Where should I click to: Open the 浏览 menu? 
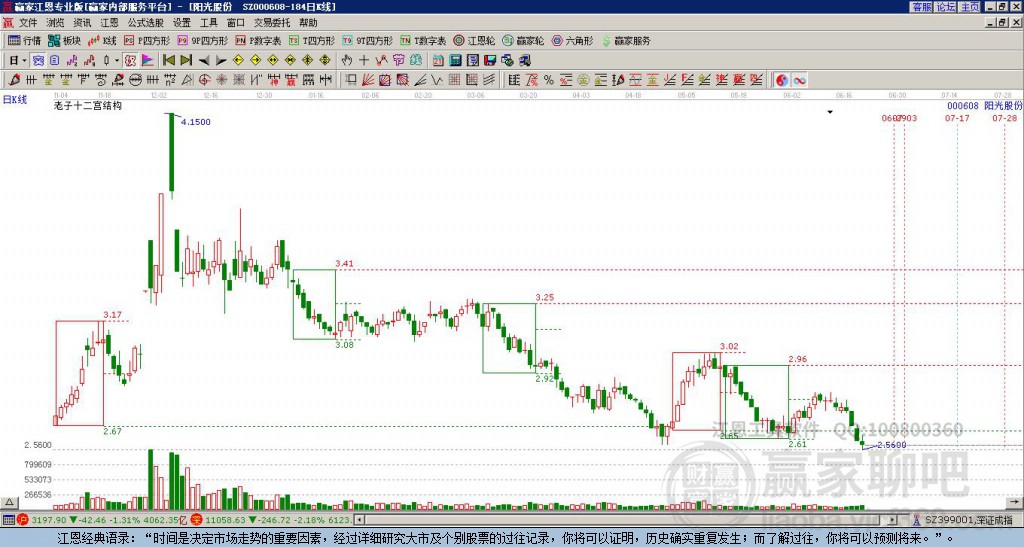coord(55,23)
